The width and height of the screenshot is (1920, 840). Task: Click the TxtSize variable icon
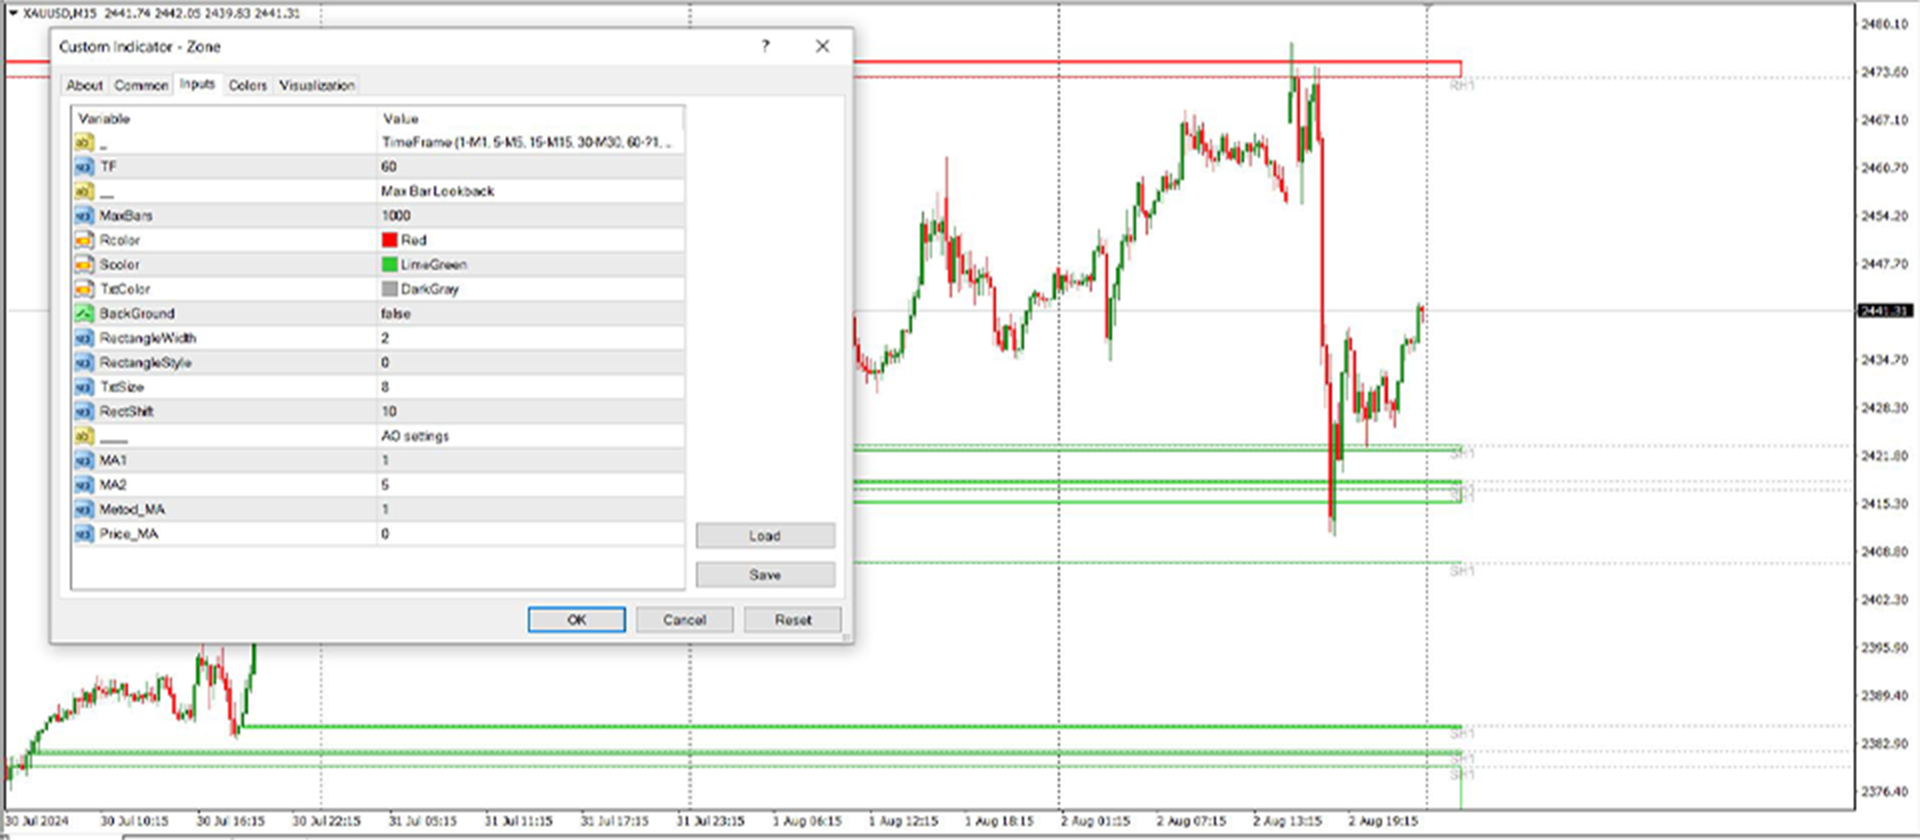click(84, 387)
